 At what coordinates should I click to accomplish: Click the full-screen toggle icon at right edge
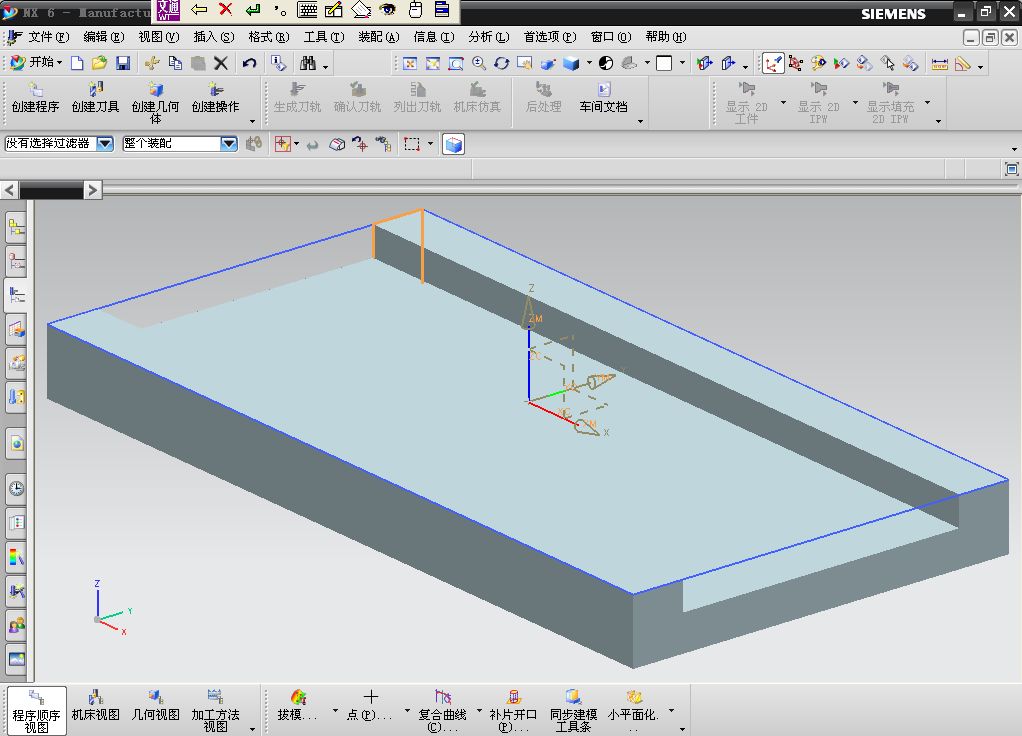(1012, 169)
